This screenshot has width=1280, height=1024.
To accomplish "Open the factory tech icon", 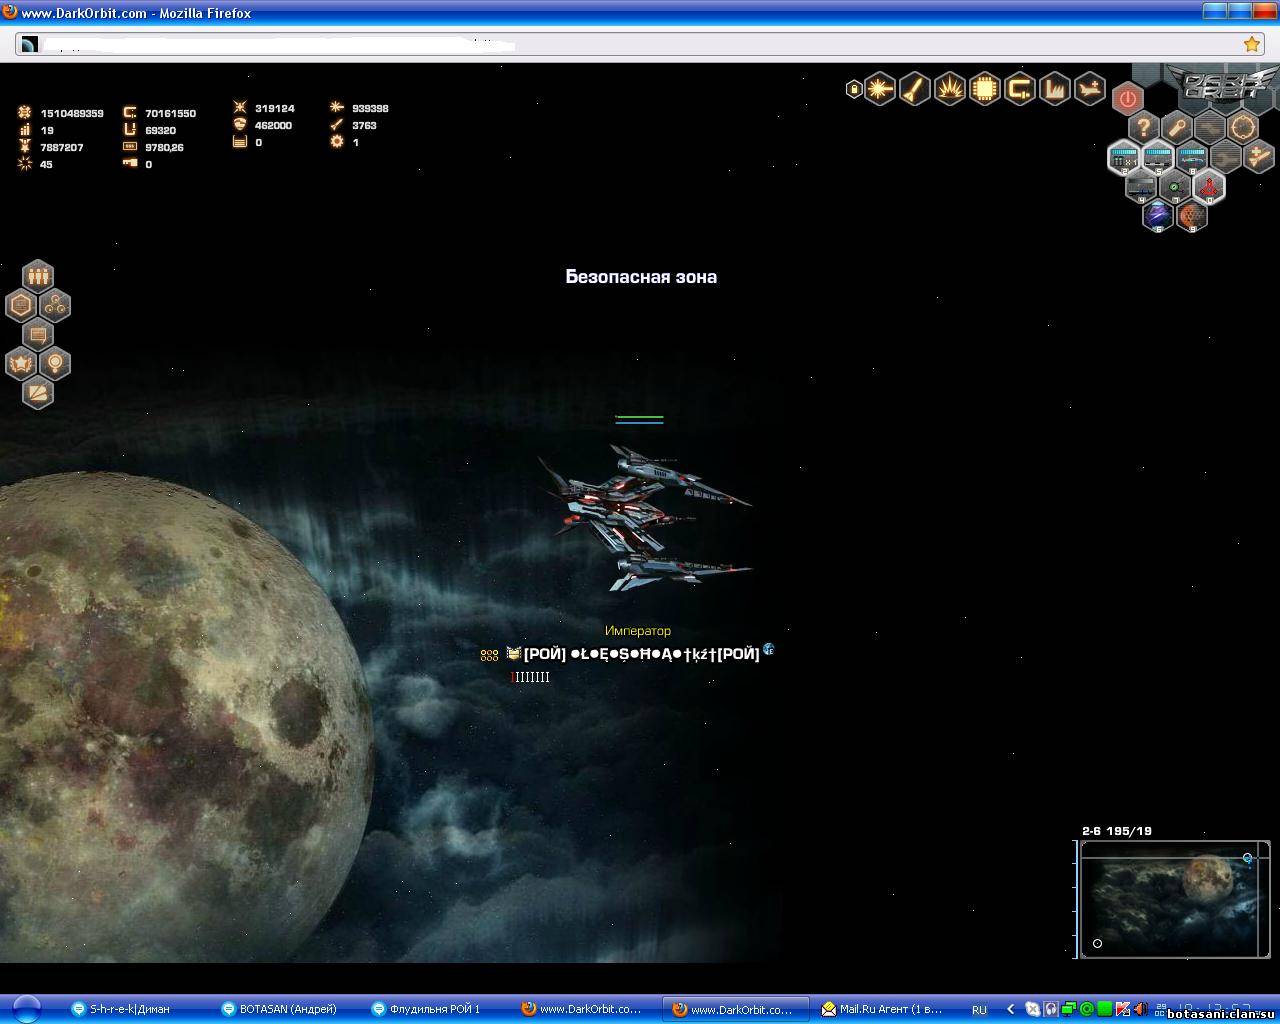I will tap(1054, 89).
